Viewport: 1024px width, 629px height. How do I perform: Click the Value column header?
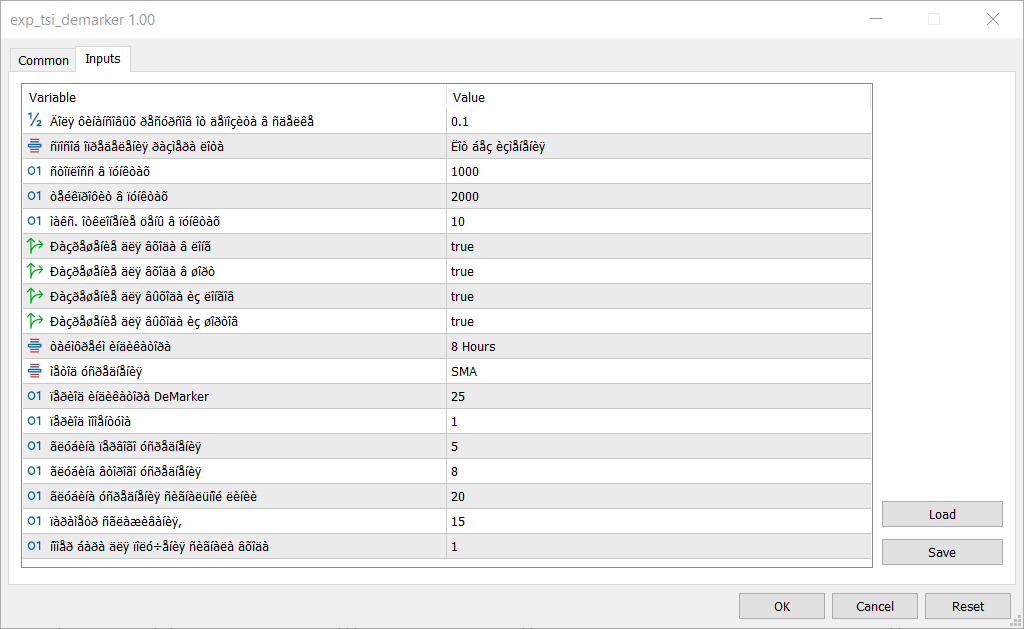coord(658,97)
